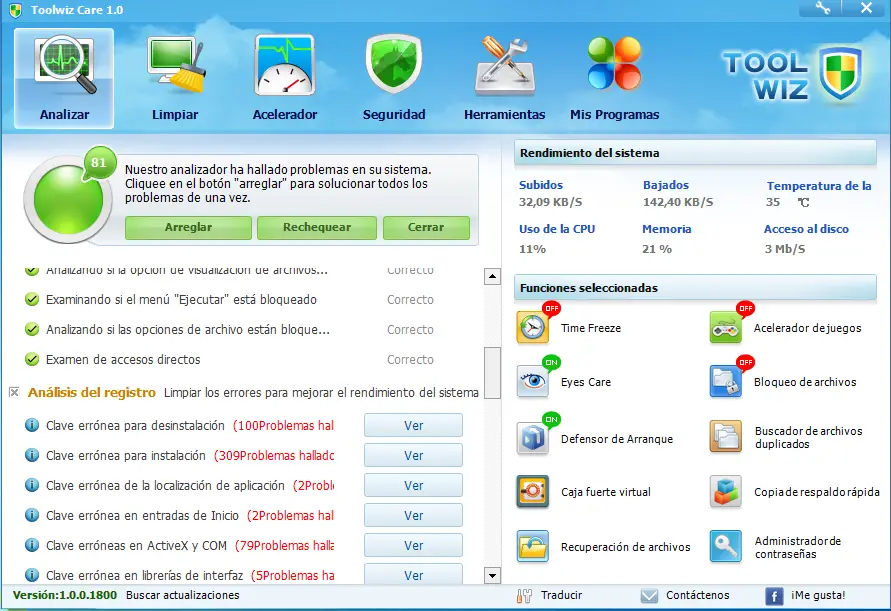Open Buscador de archivos duplicados icon

pyautogui.click(x=726, y=437)
